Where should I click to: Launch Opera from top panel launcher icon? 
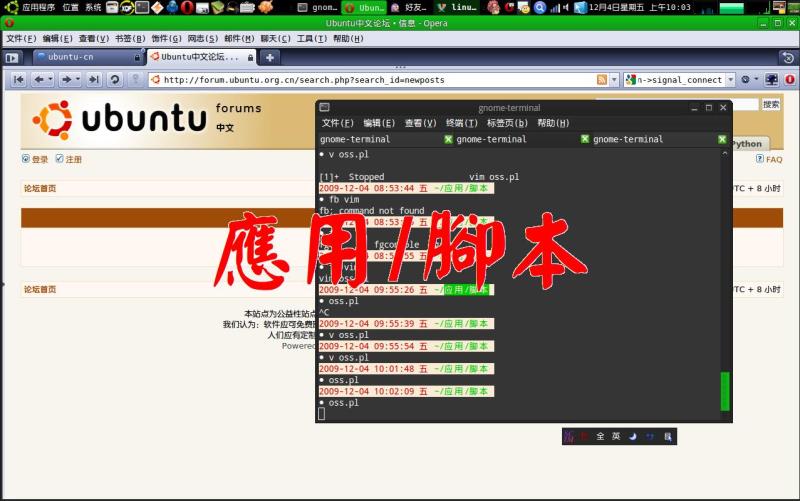click(187, 7)
